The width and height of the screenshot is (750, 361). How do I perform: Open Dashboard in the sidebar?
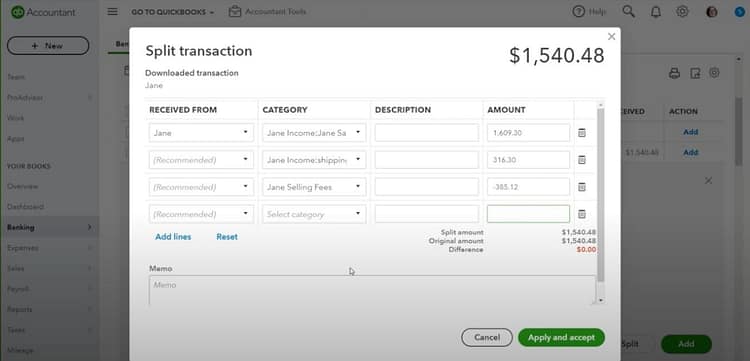[x=25, y=207]
